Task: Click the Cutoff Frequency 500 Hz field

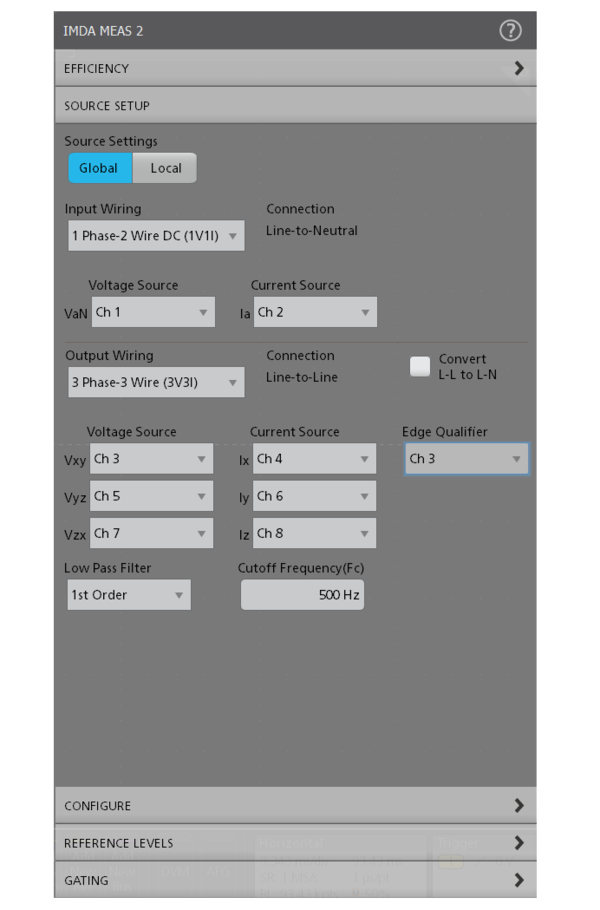Action: point(302,595)
